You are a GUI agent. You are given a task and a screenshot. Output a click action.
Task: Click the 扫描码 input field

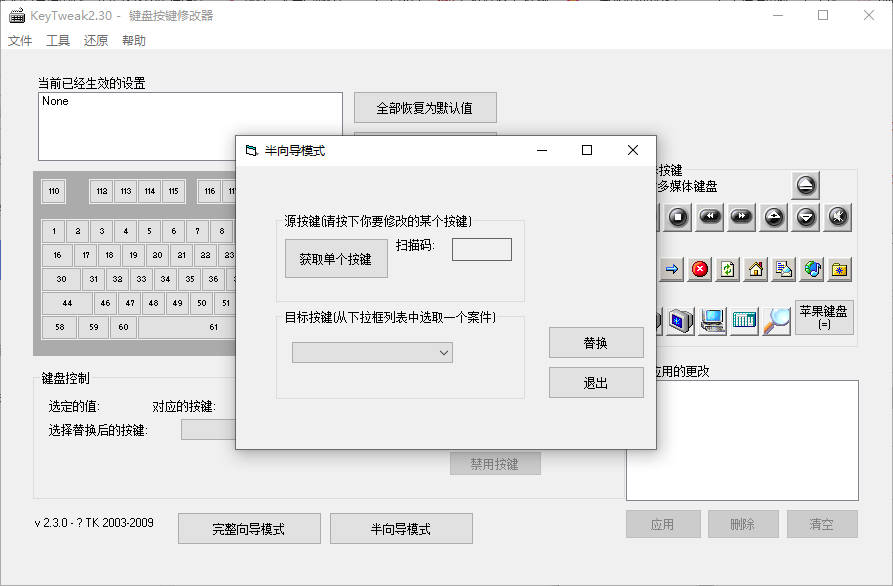point(482,249)
